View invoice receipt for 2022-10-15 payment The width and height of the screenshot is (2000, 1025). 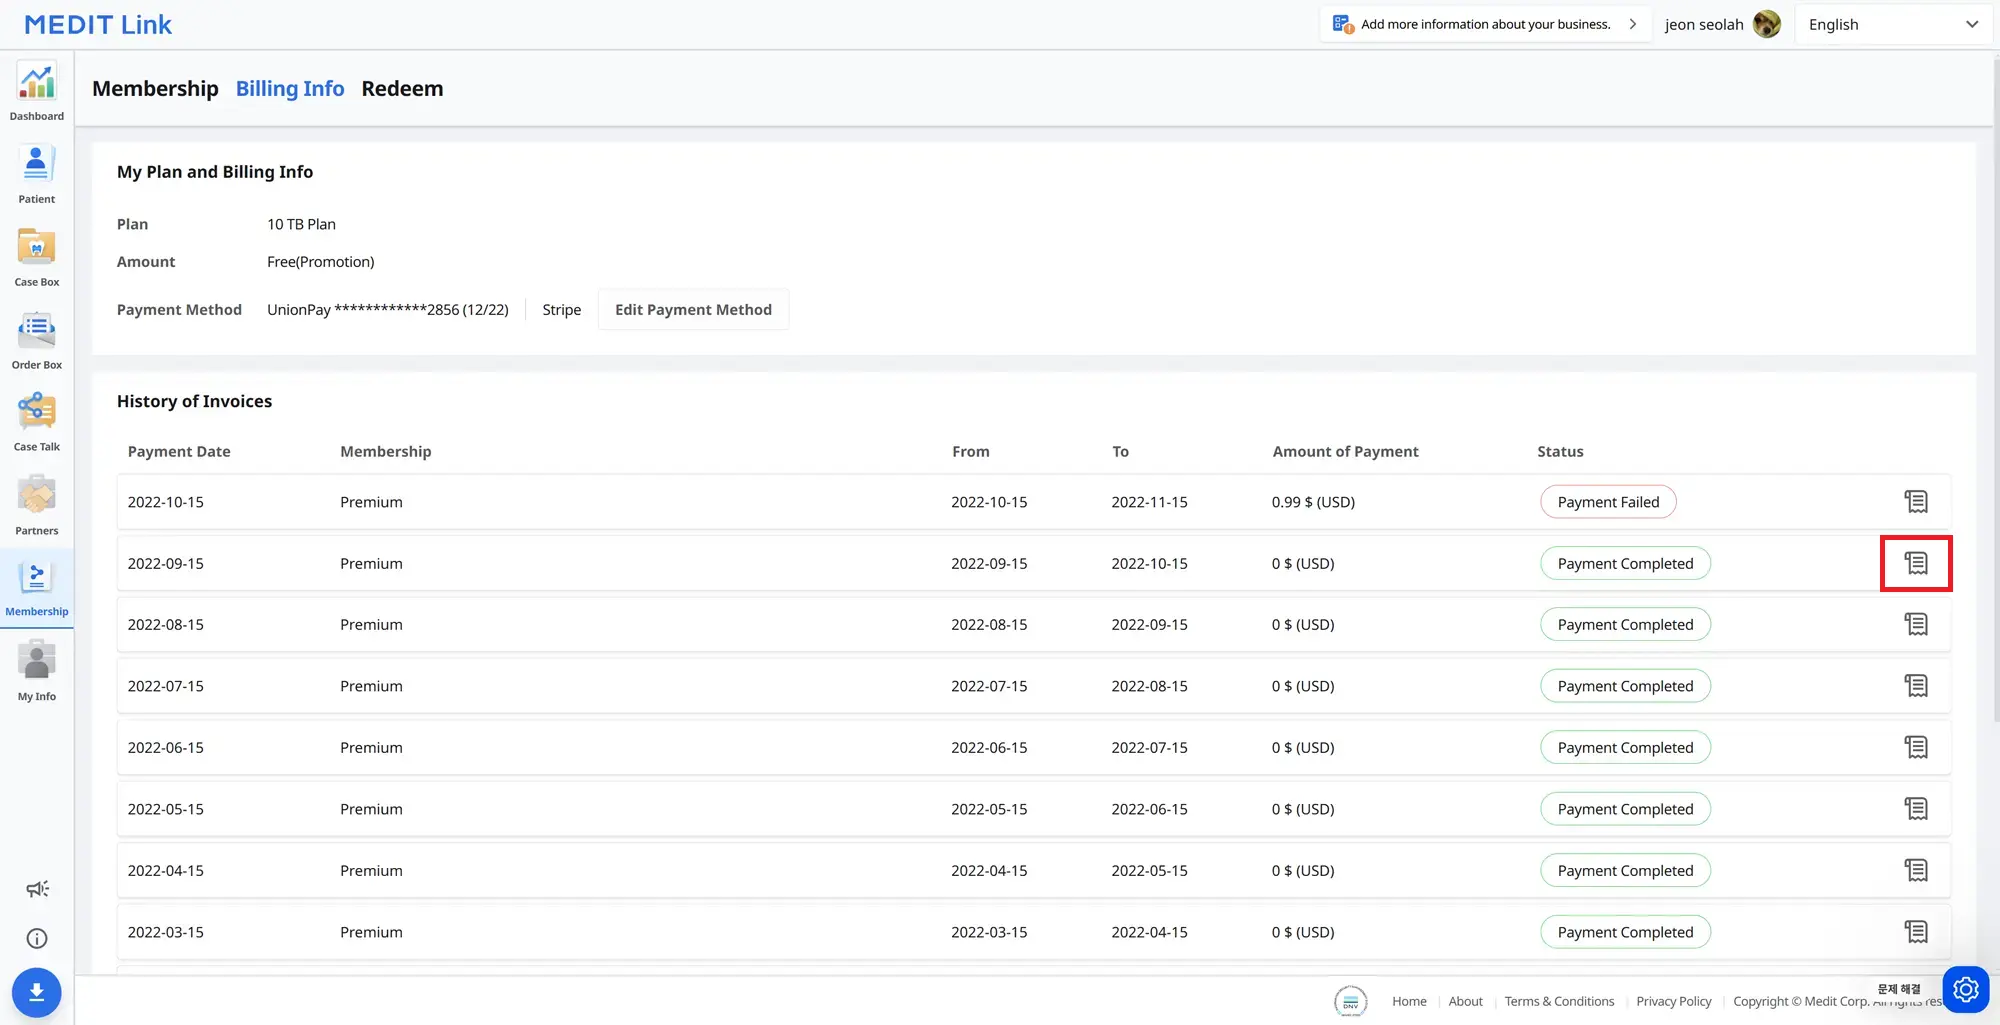point(1916,502)
